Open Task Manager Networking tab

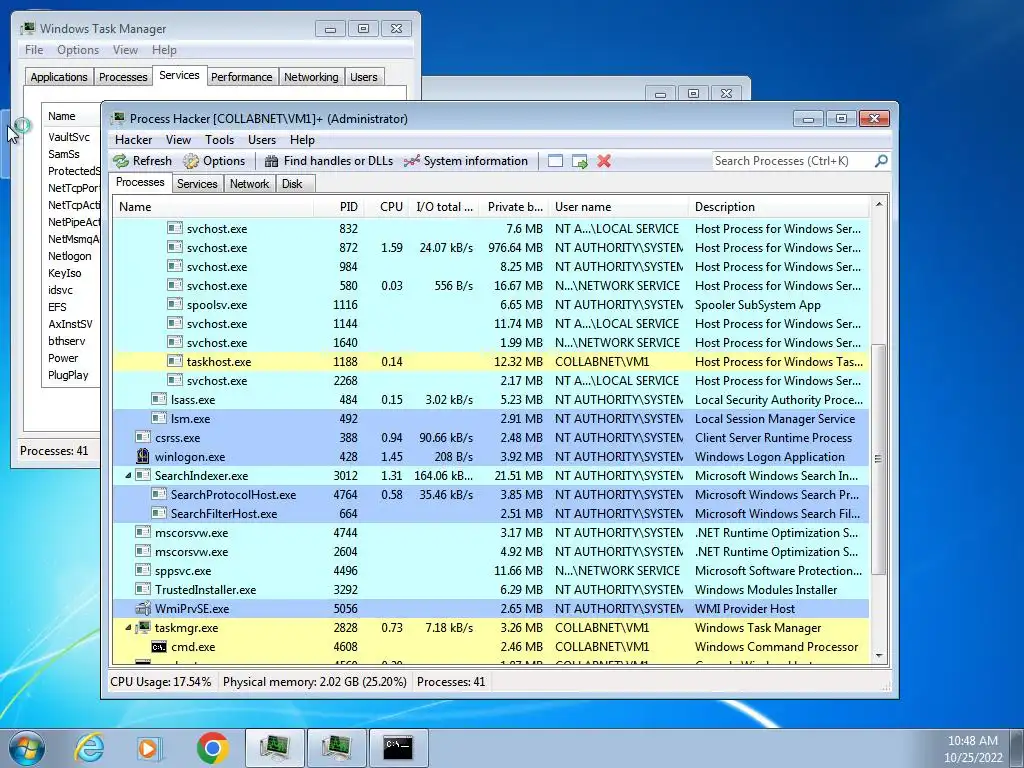(311, 77)
